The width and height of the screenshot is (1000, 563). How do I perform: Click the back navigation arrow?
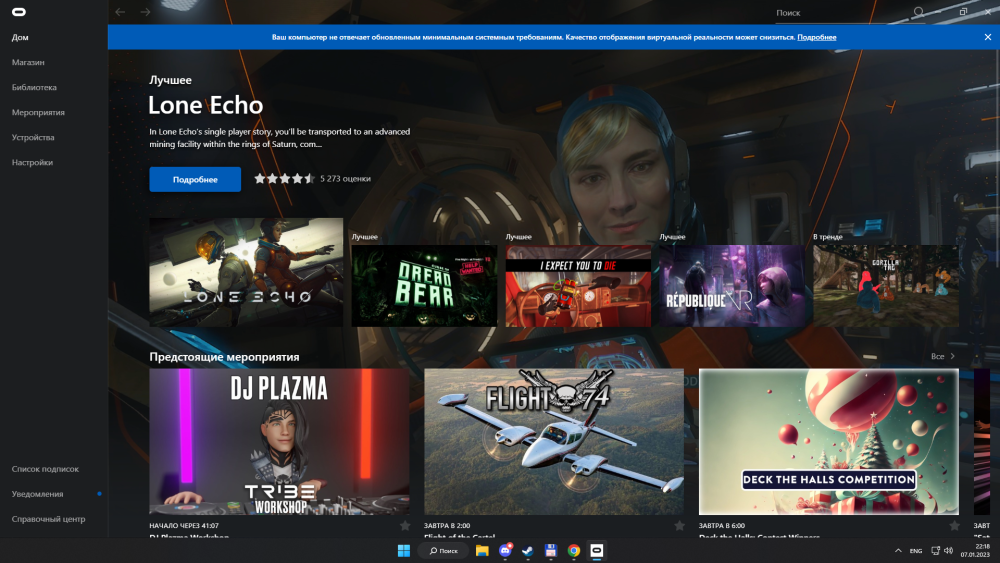120,12
